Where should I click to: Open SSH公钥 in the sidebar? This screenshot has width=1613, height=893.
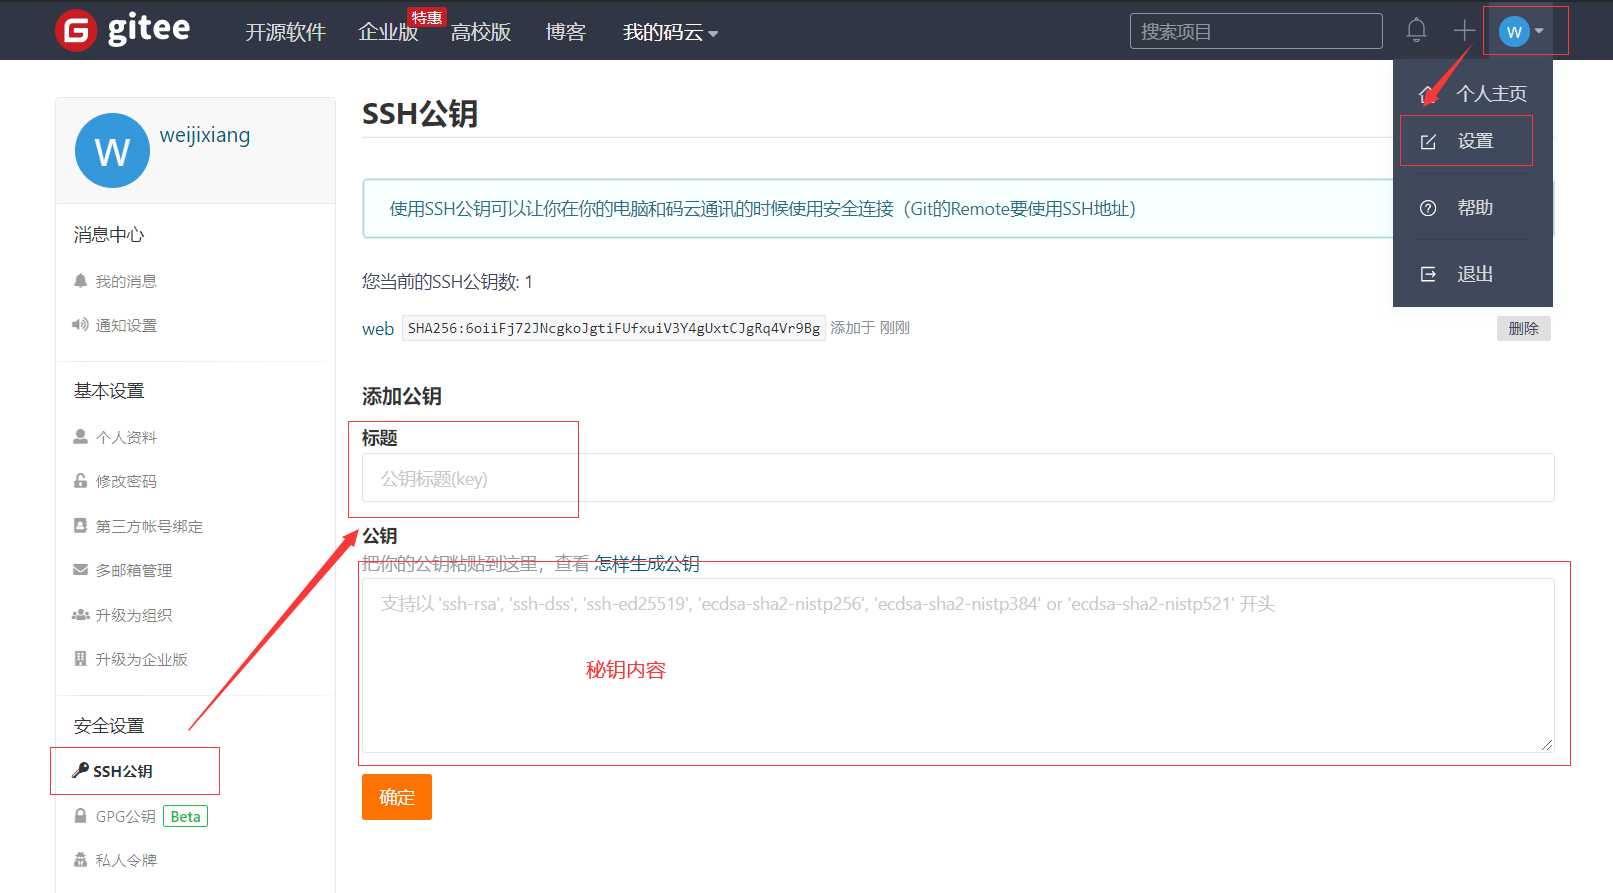[123, 771]
